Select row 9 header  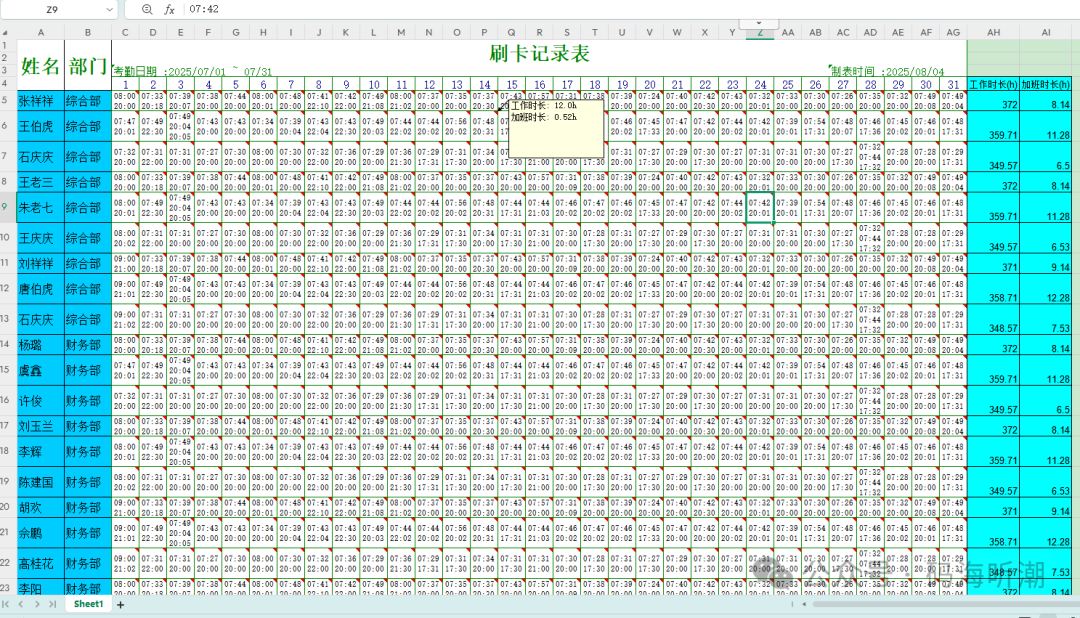point(6,207)
